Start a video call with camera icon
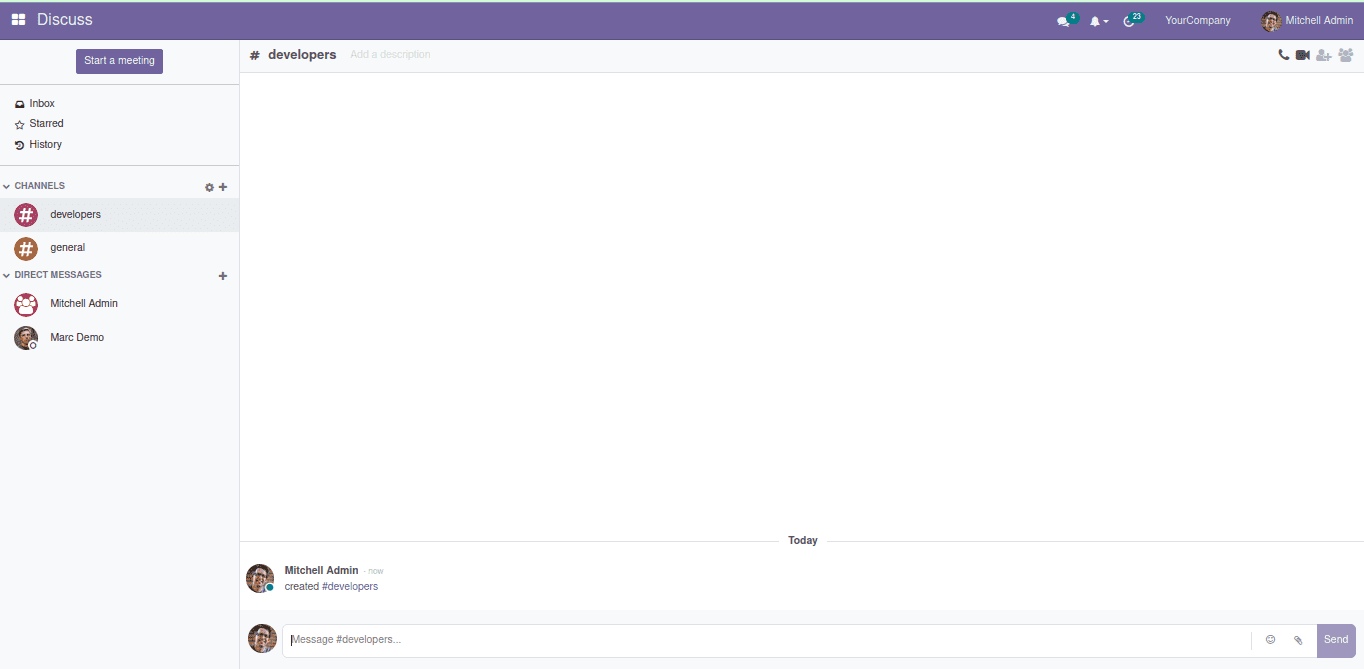This screenshot has width=1364, height=669. tap(1302, 55)
